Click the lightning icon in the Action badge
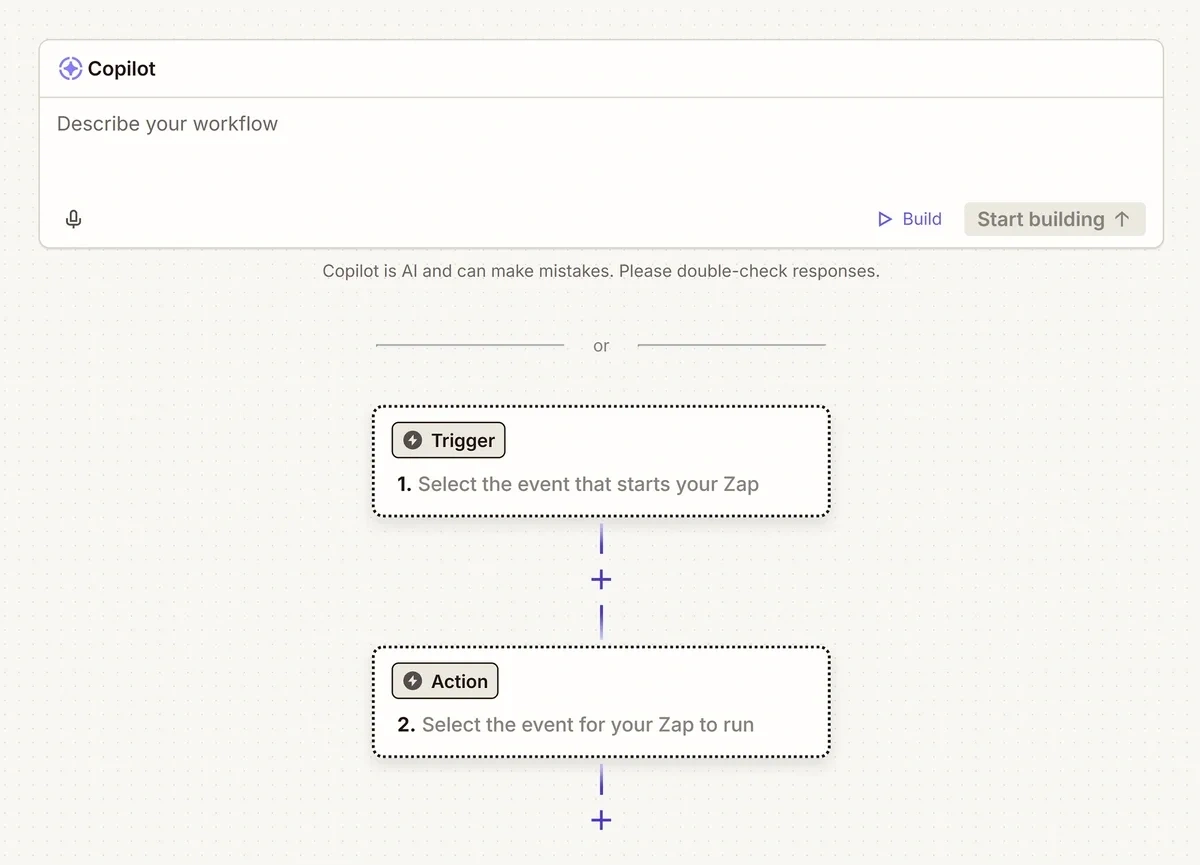This screenshot has width=1200, height=865. (413, 681)
